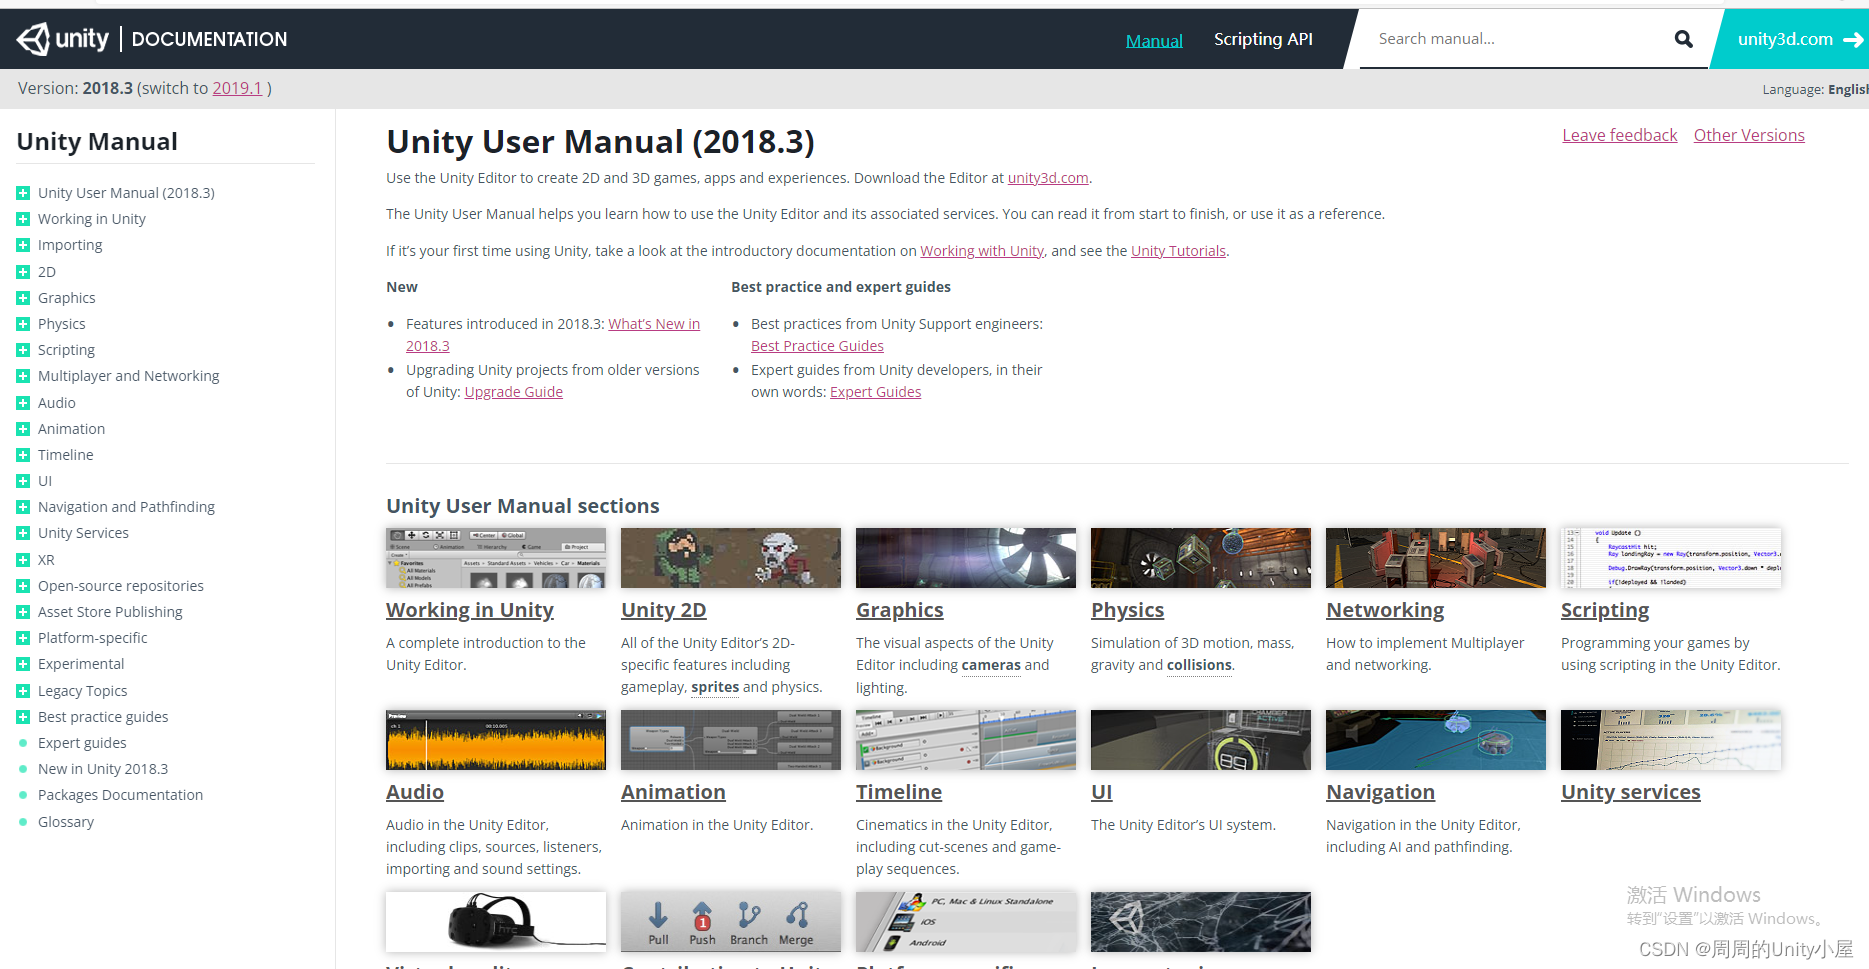Open the unity3d.com download link in intro

tap(1048, 178)
